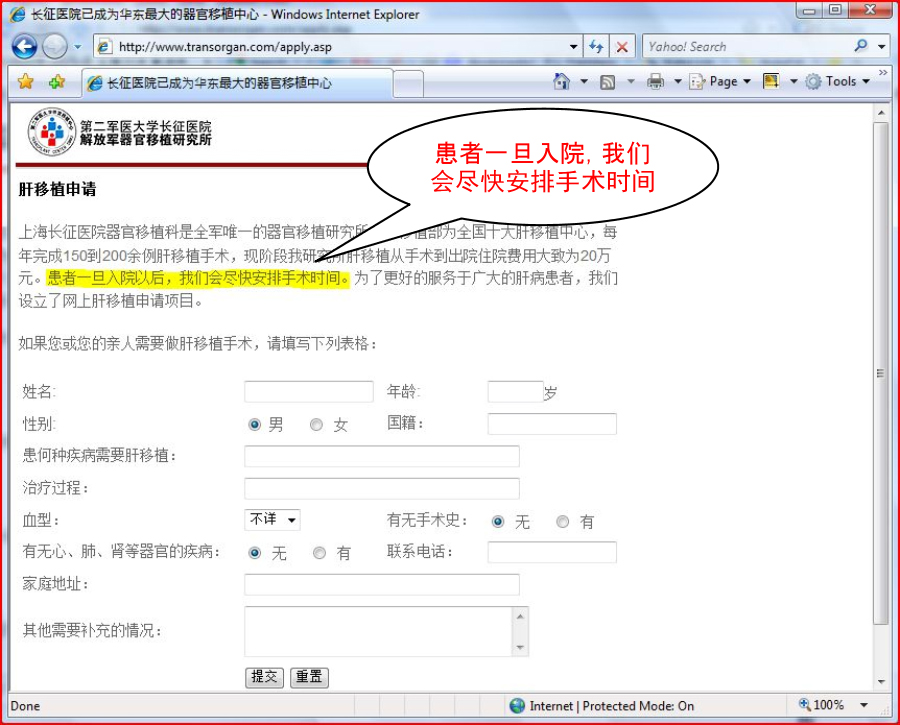900x725 pixels.
Task: Select 有 for heart, lung, kidney disease
Action: 319,553
